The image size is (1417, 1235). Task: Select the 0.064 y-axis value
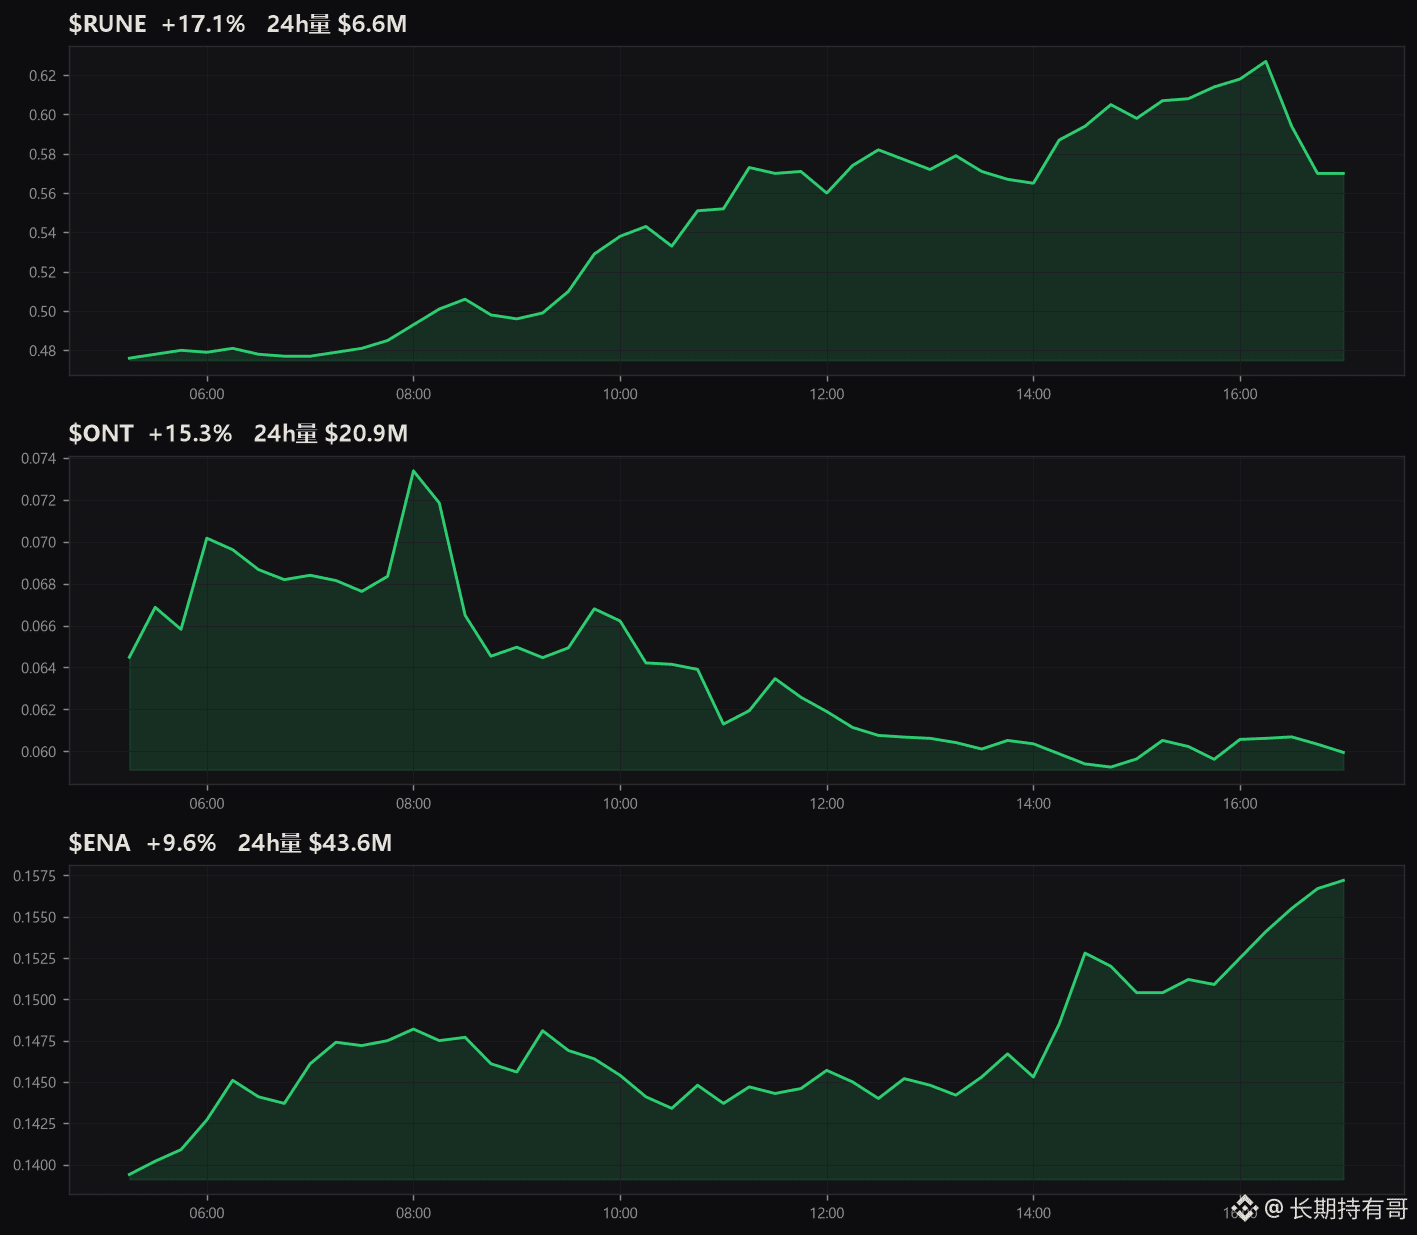point(39,668)
